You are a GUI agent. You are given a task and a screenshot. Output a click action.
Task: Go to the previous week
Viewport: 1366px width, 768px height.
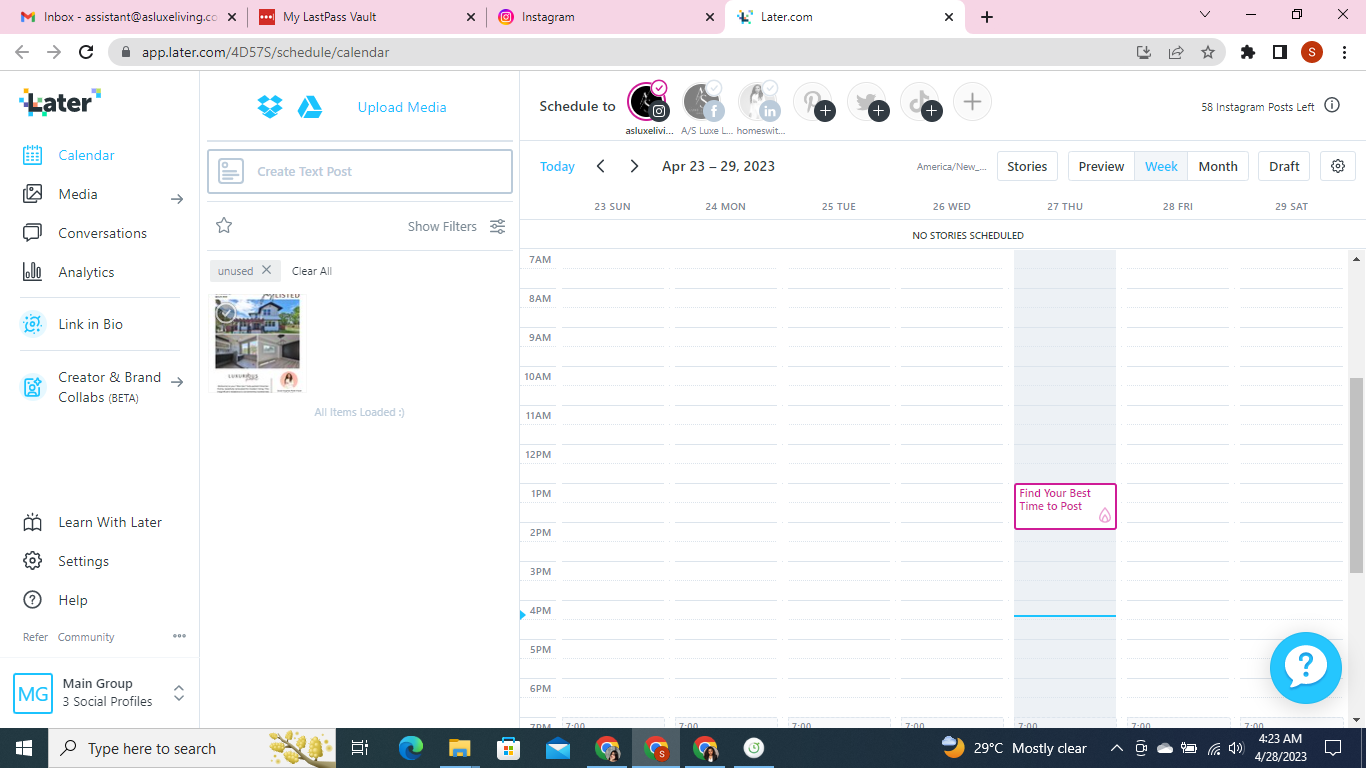point(601,166)
